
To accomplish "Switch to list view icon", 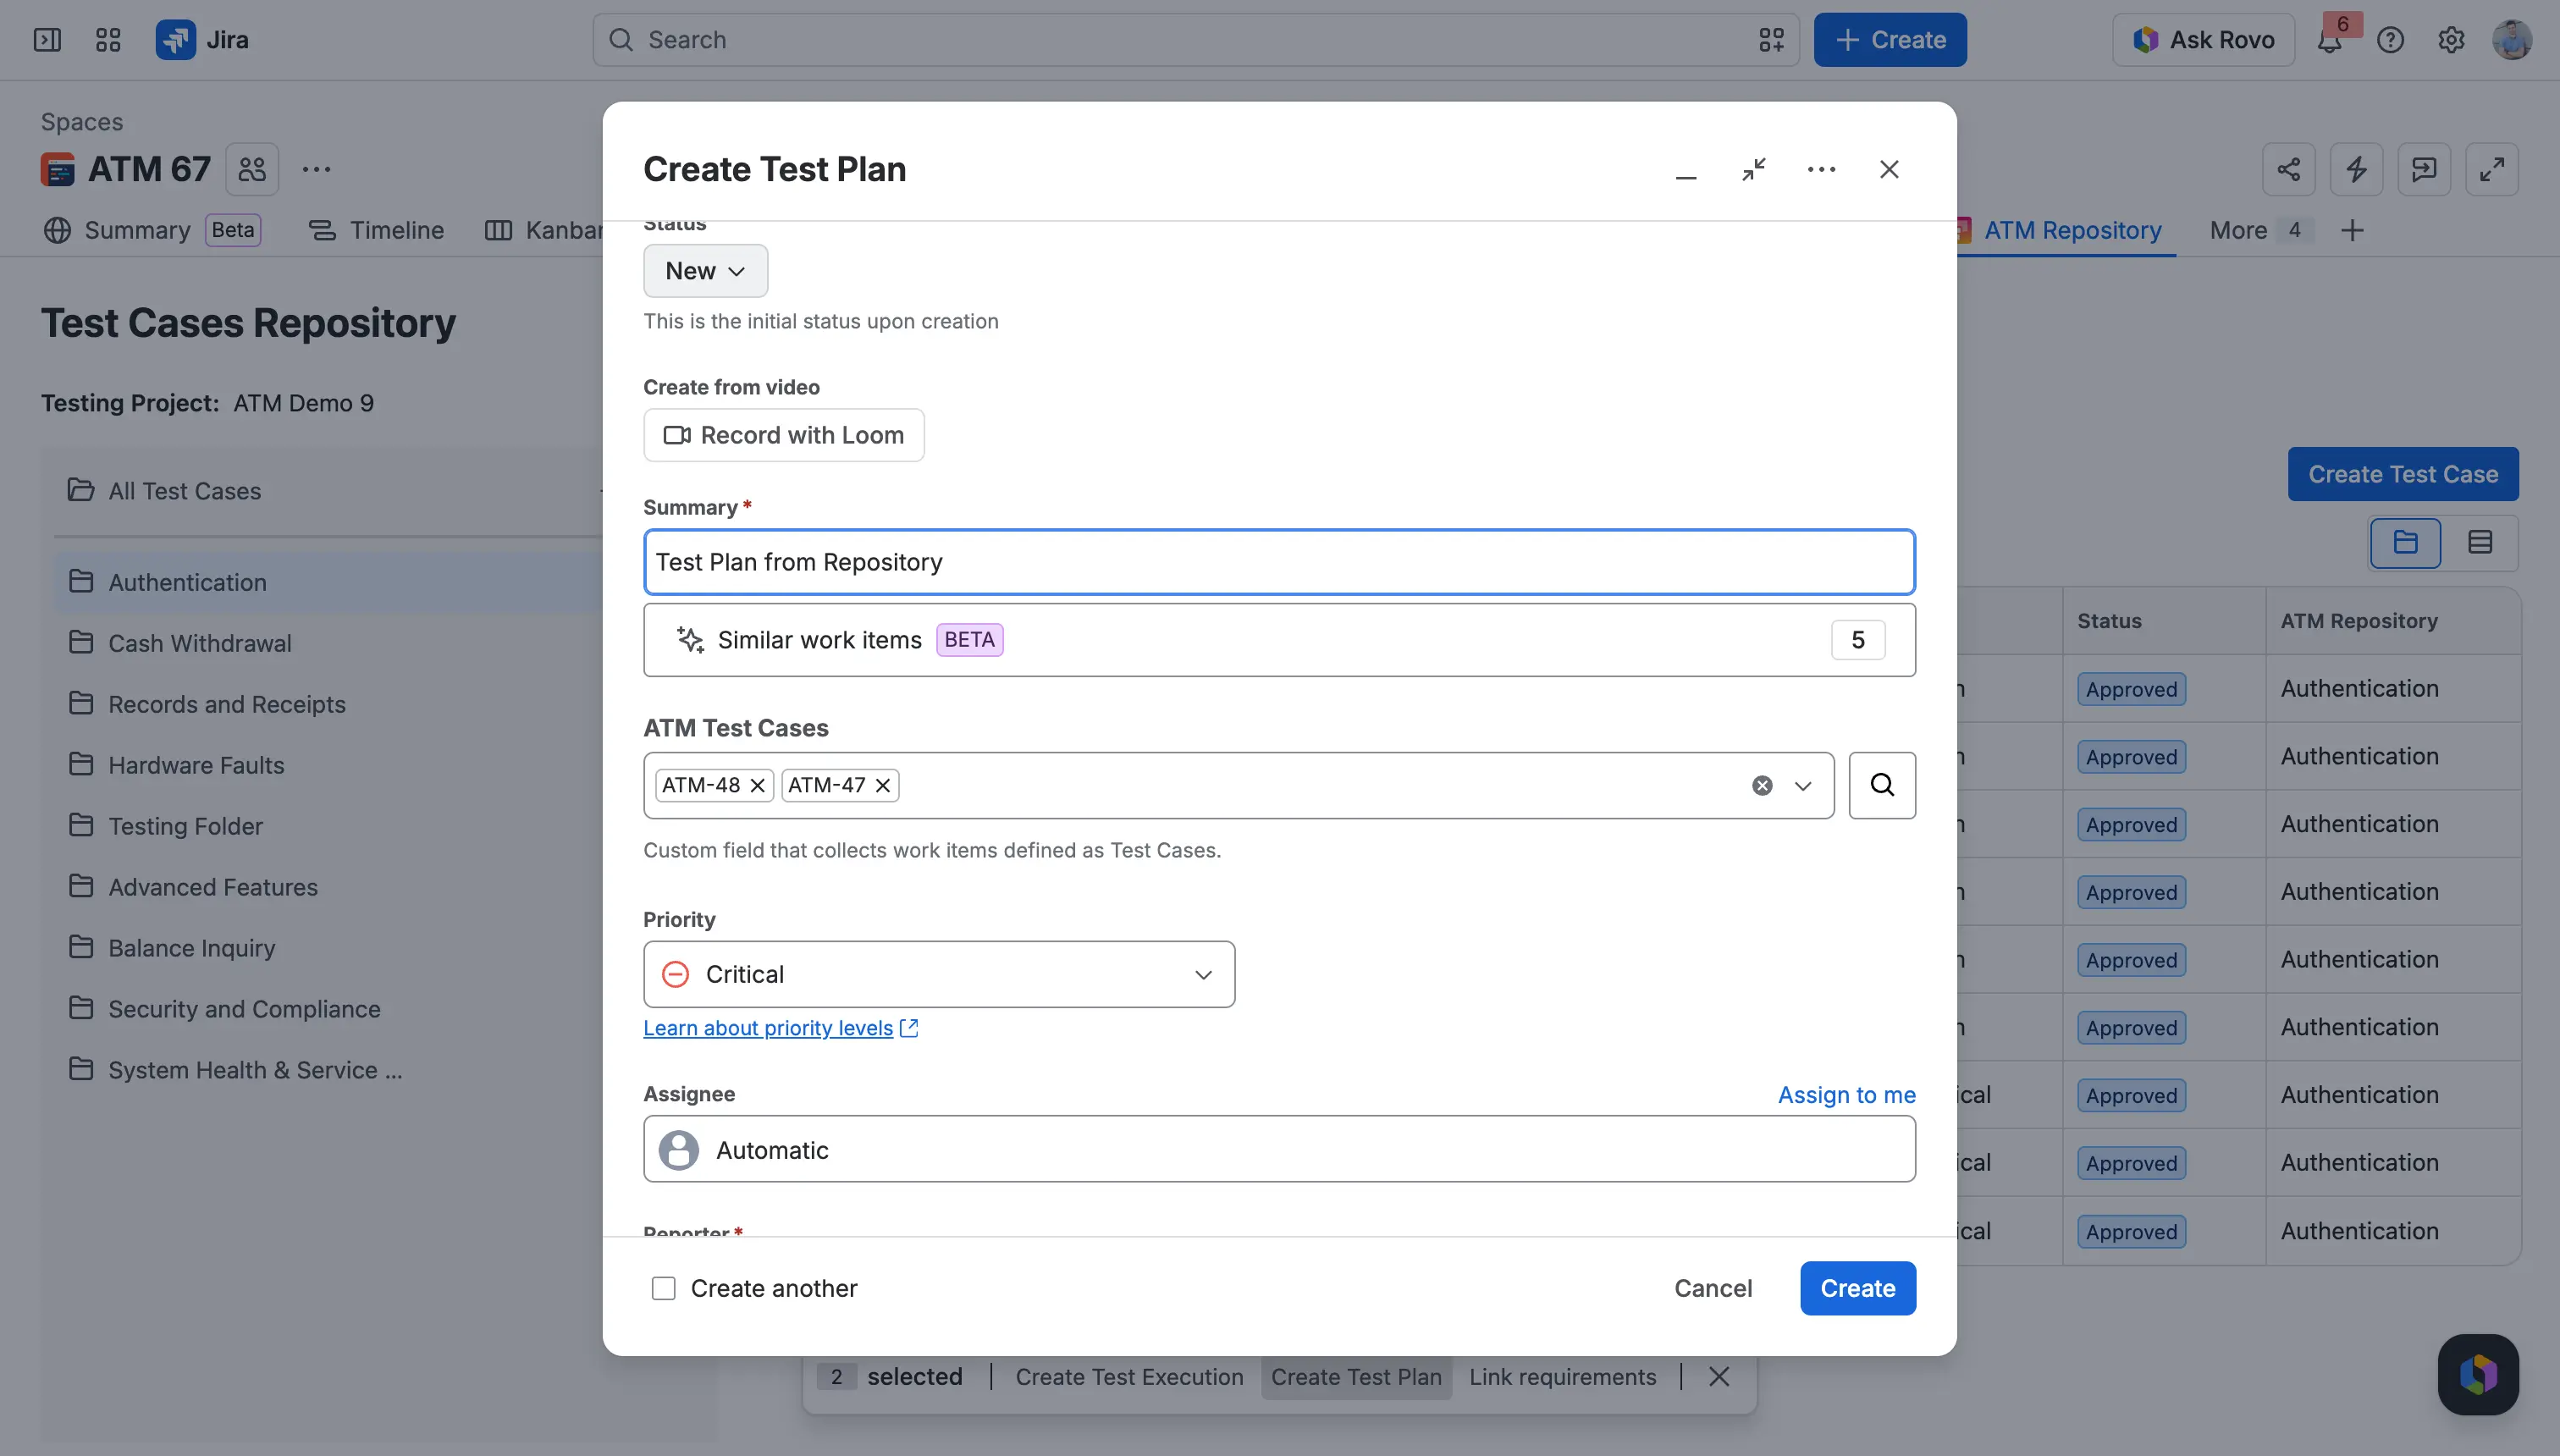I will (2480, 542).
